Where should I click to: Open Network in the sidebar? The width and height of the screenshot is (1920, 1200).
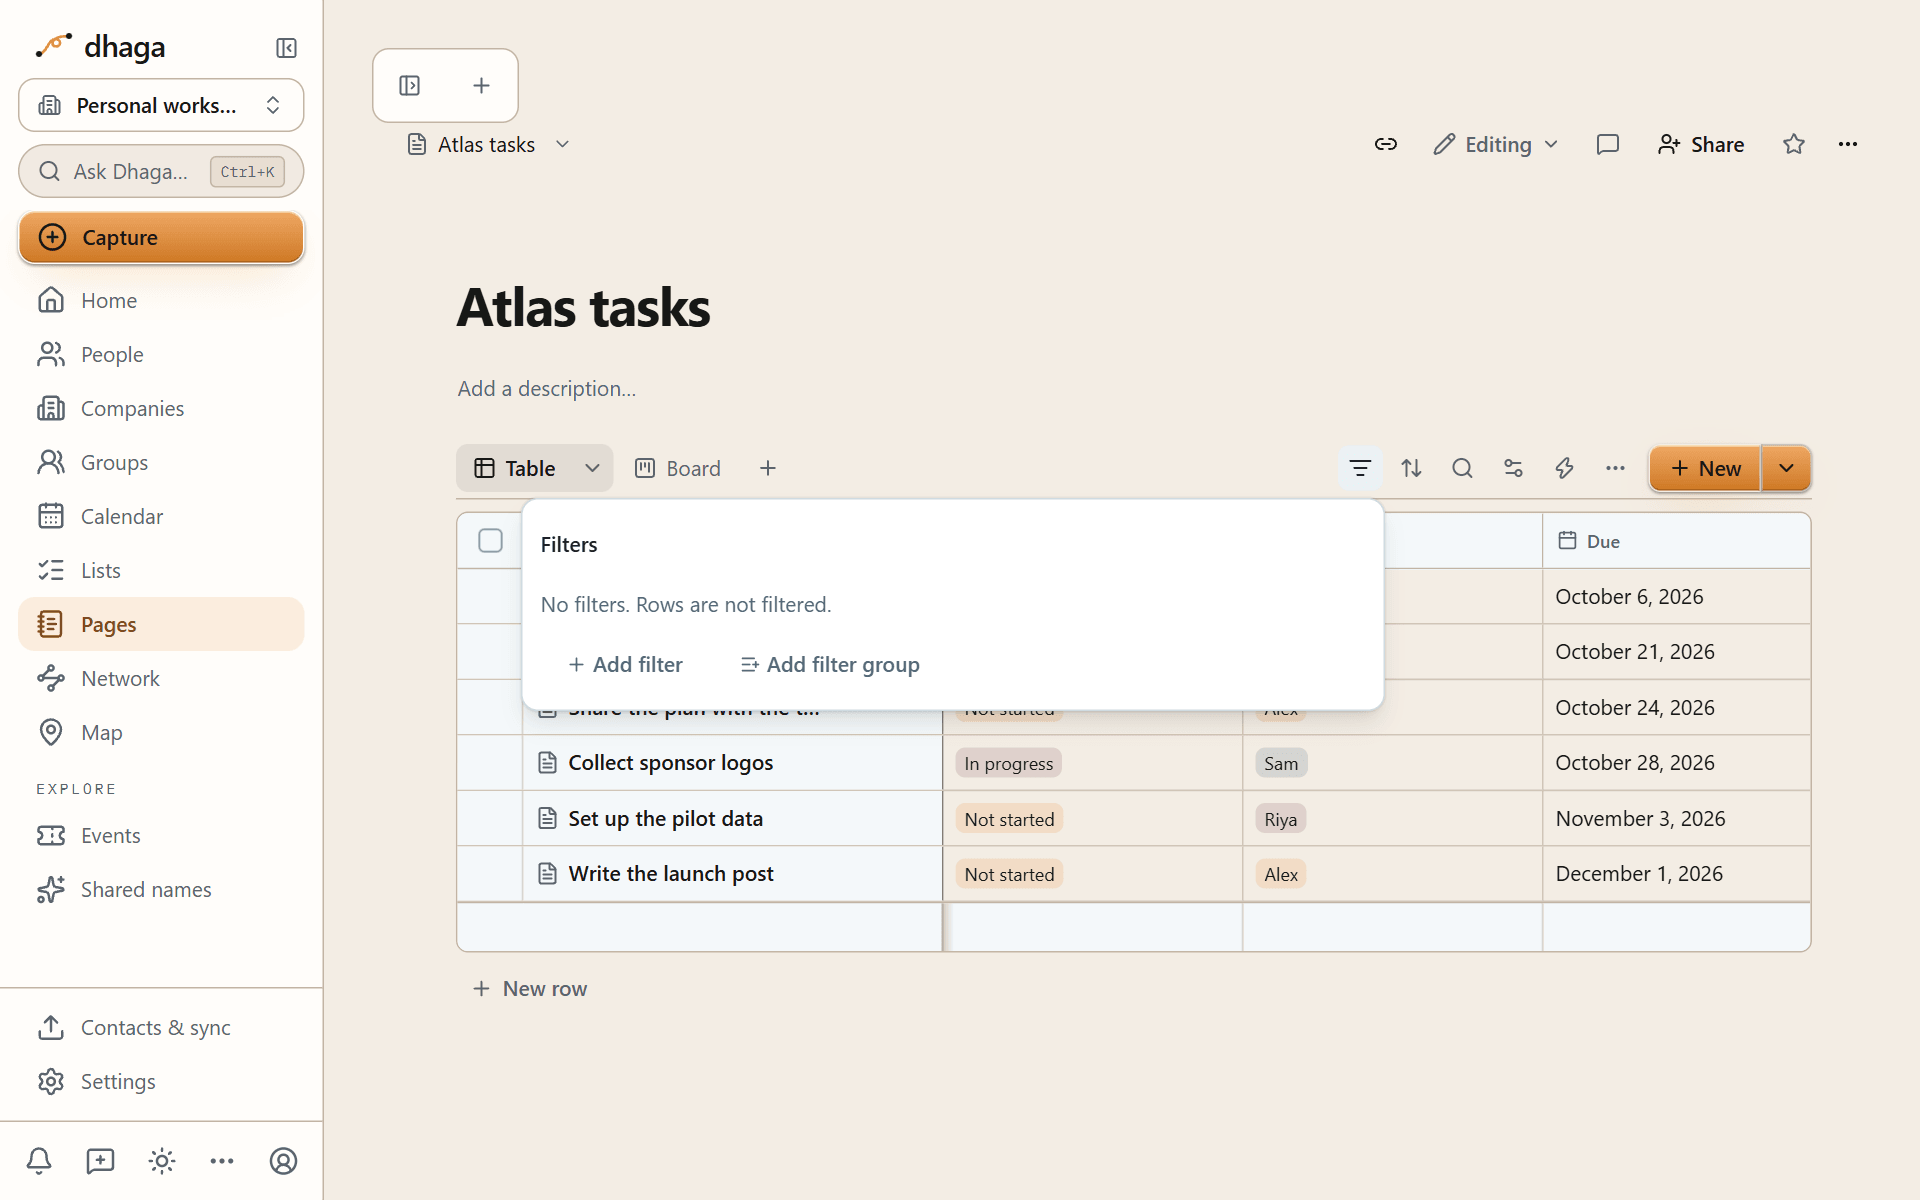point(161,678)
